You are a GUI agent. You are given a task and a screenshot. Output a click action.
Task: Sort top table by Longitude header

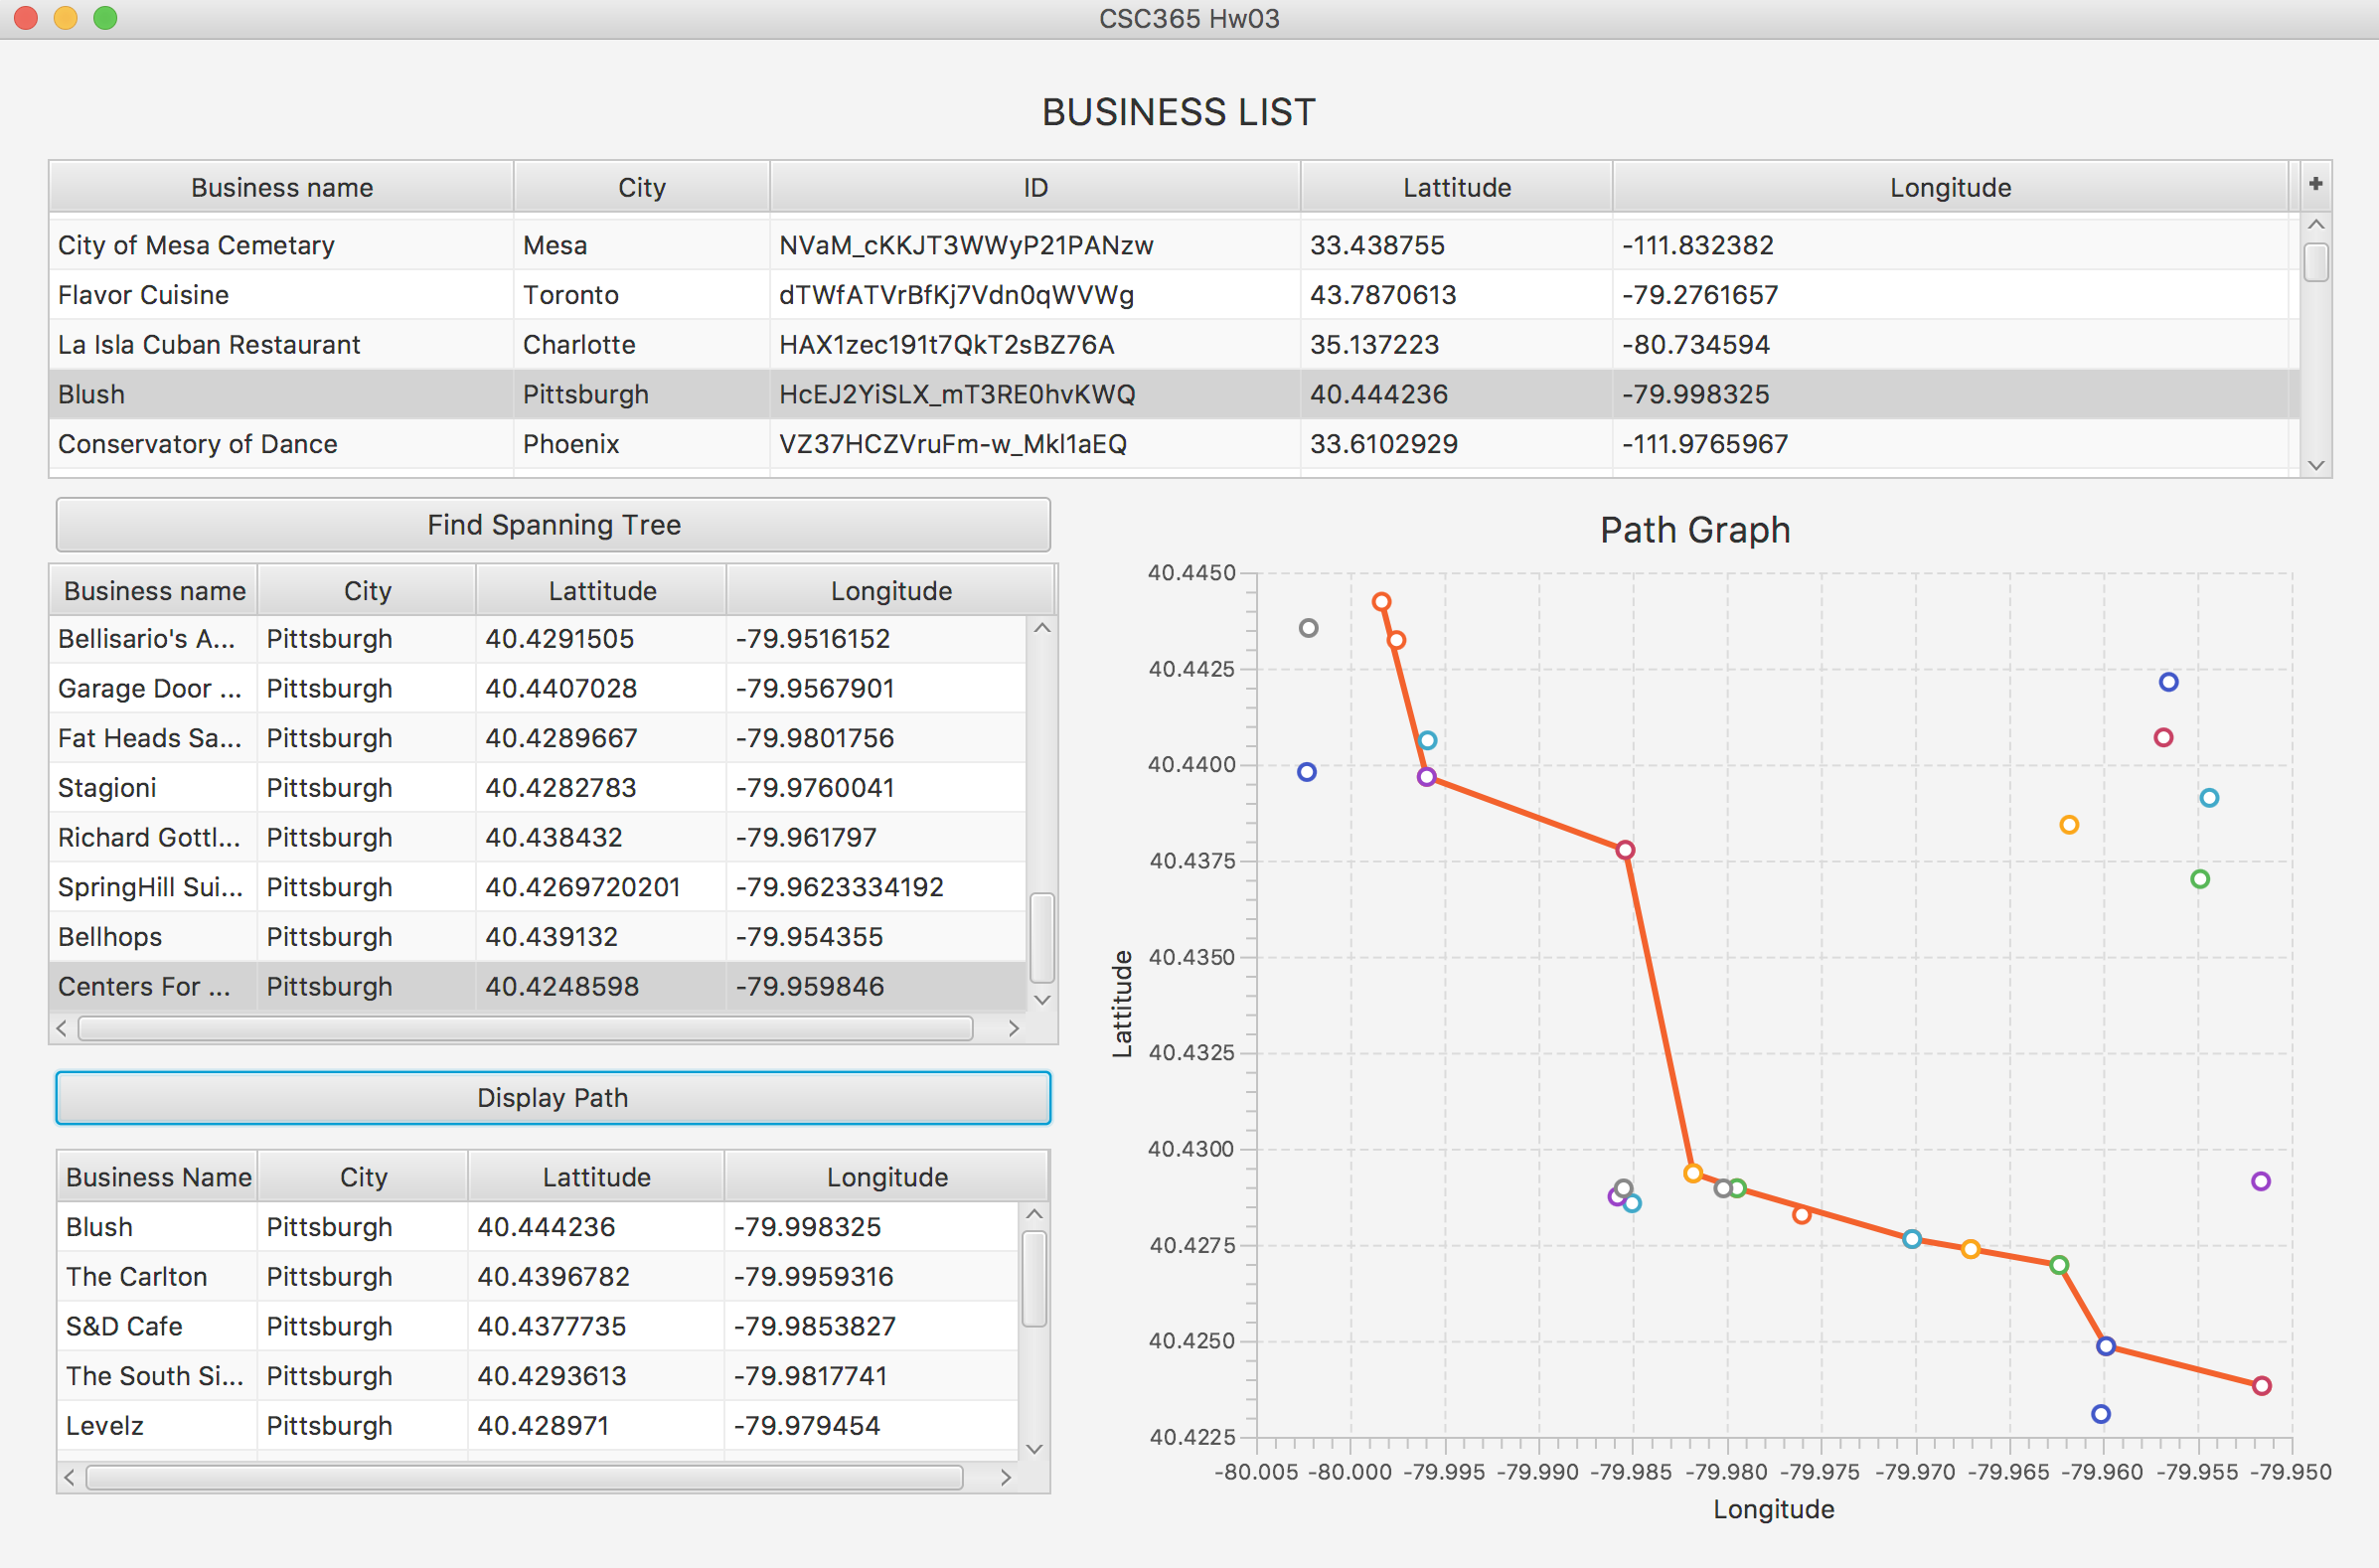(1949, 187)
